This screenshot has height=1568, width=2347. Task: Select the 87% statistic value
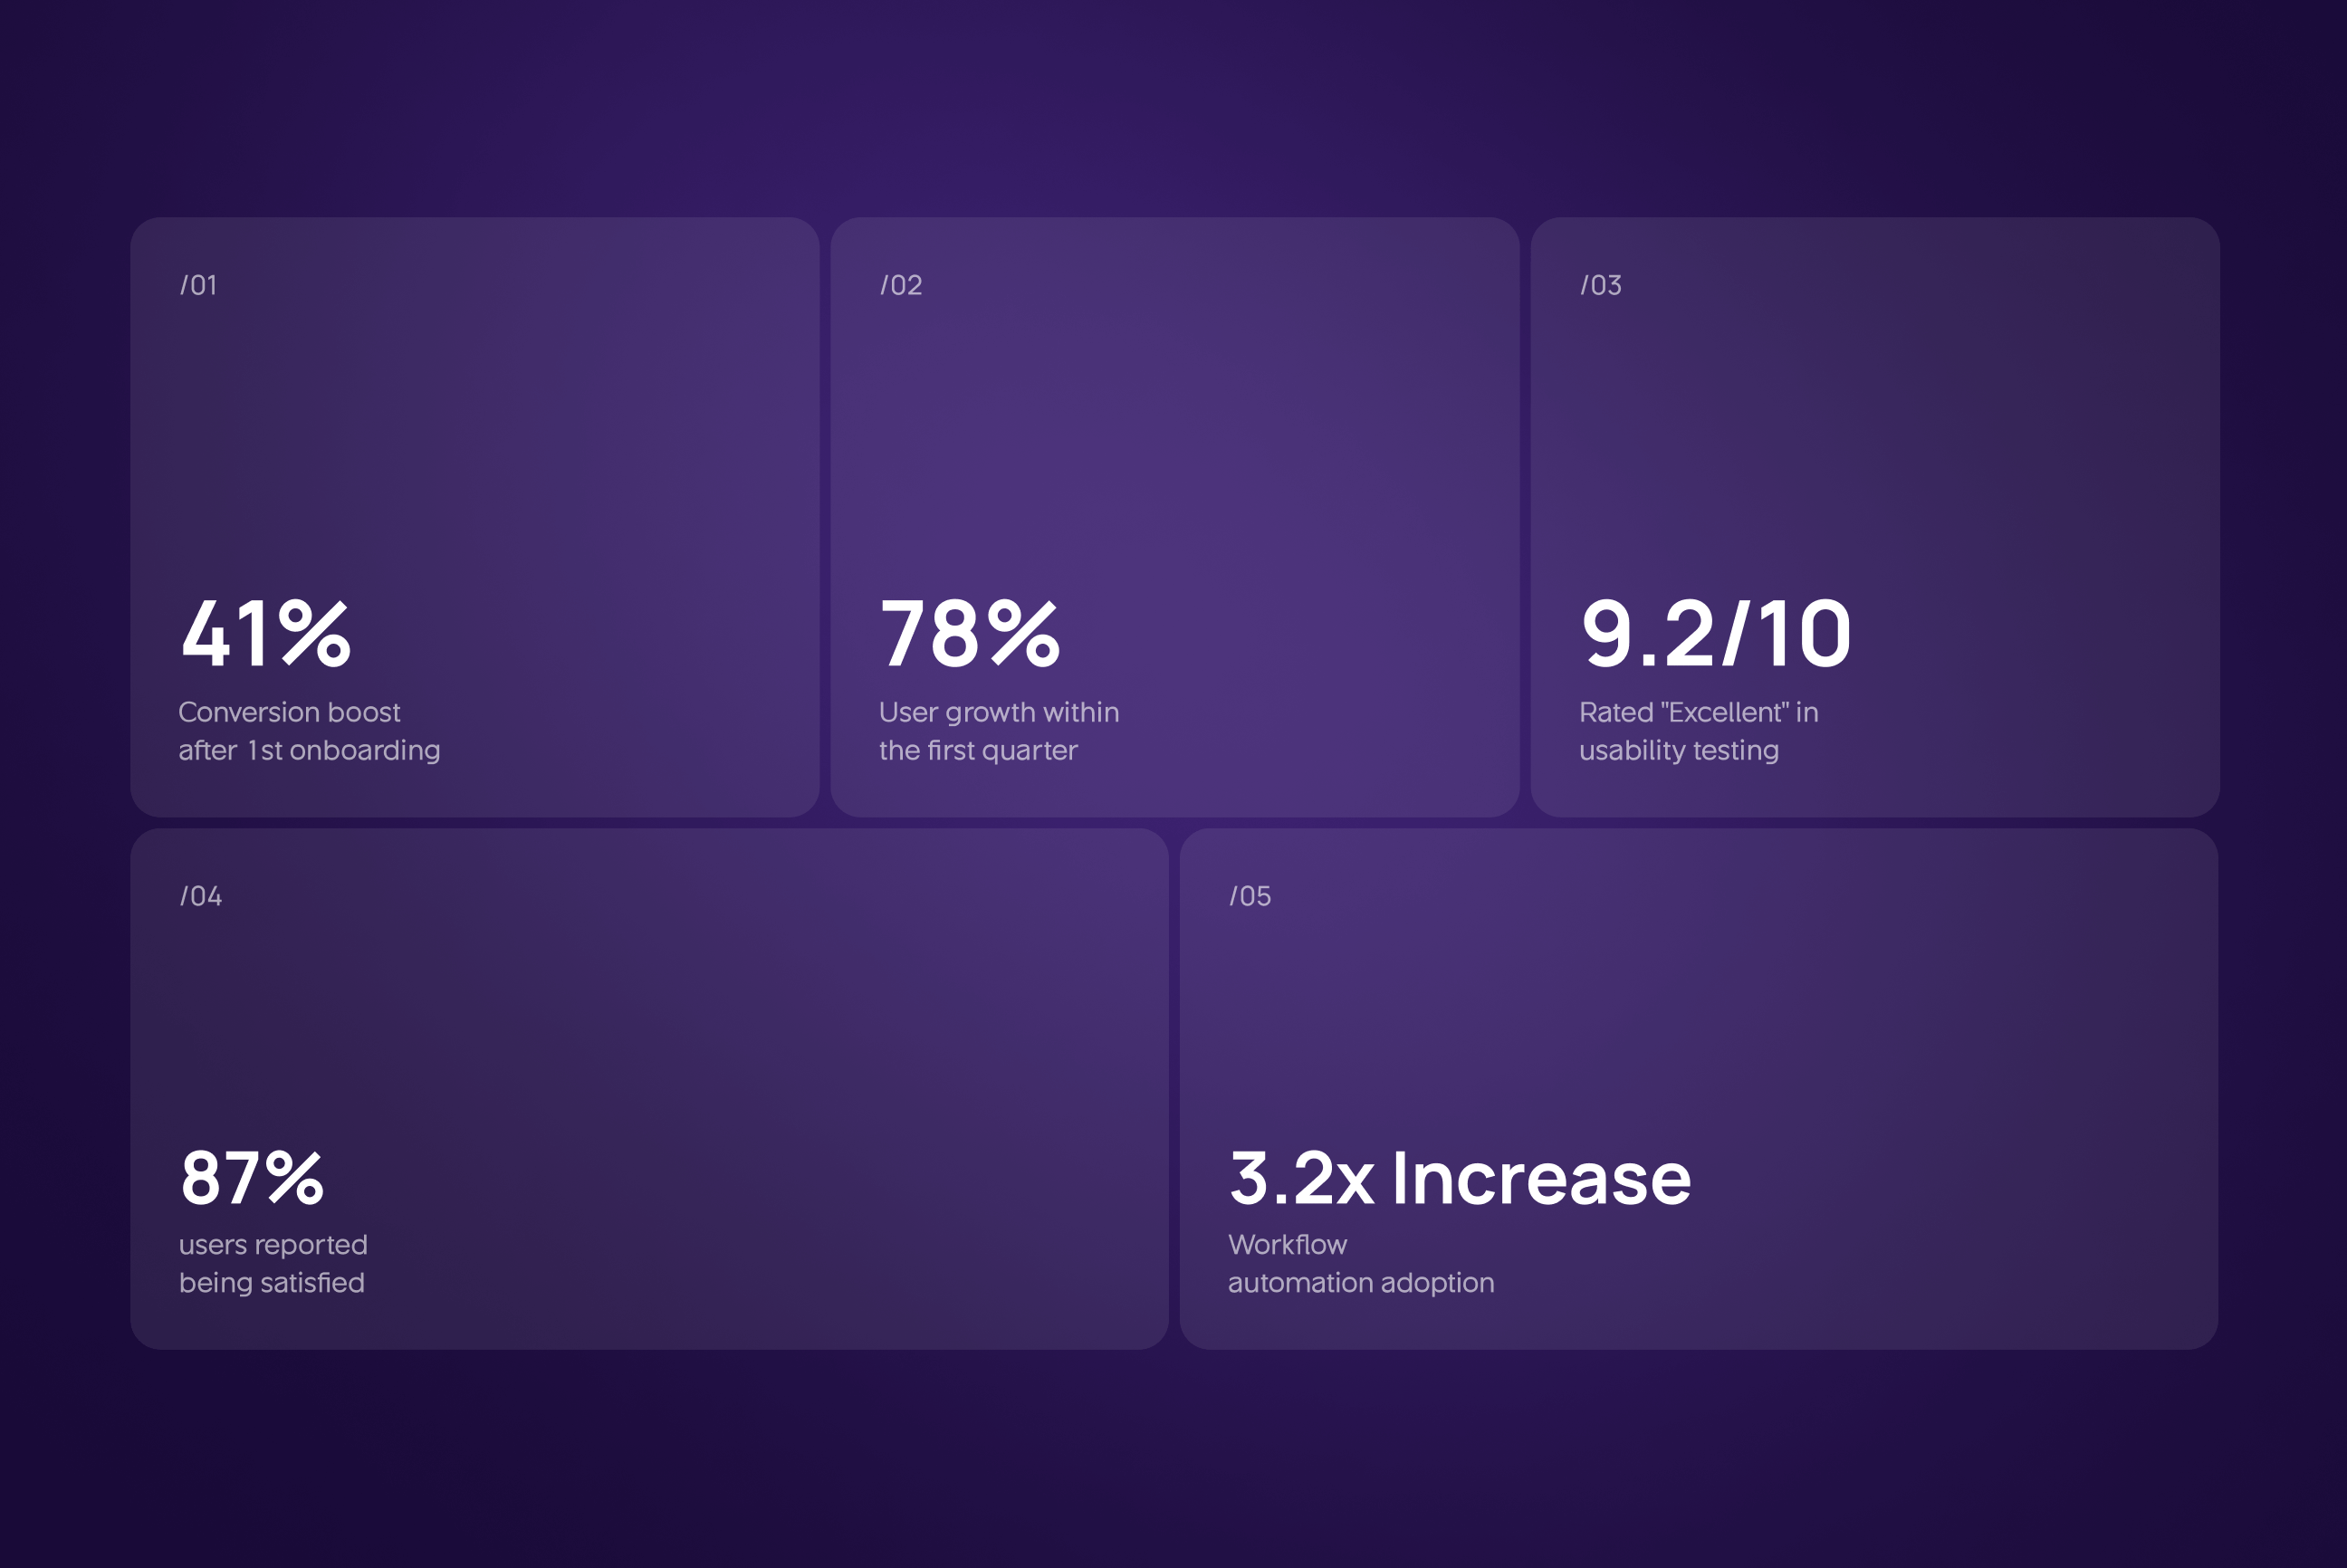click(x=252, y=1179)
